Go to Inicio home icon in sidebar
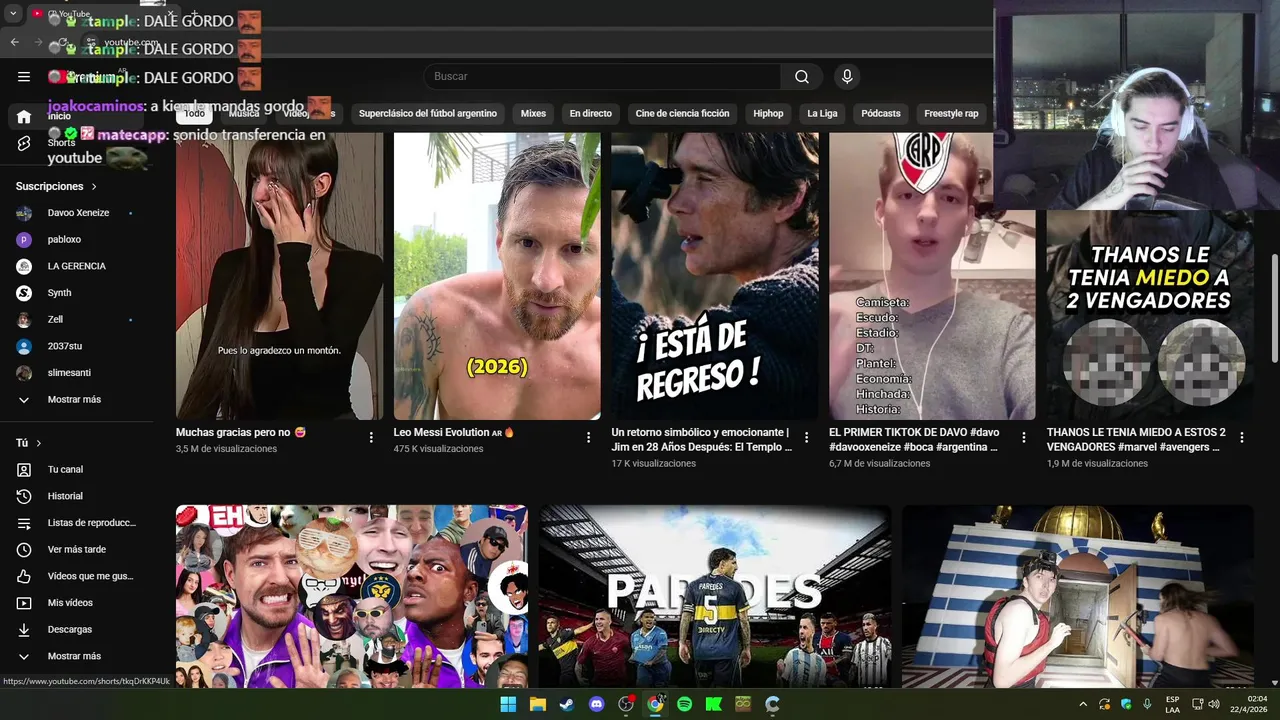 click(24, 117)
